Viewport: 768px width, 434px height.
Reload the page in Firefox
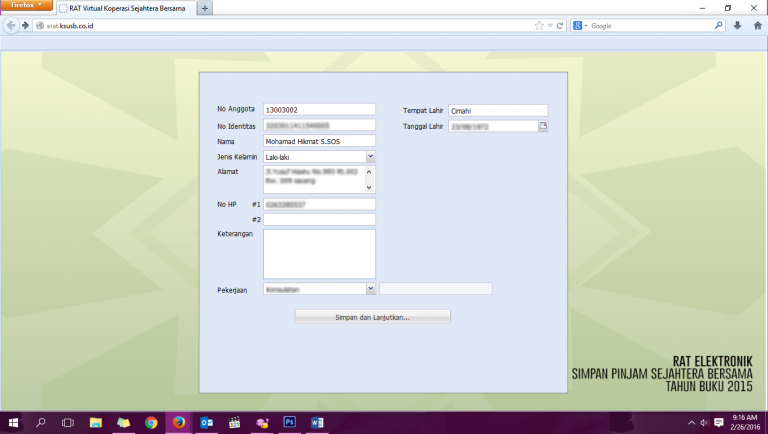[x=560, y=25]
